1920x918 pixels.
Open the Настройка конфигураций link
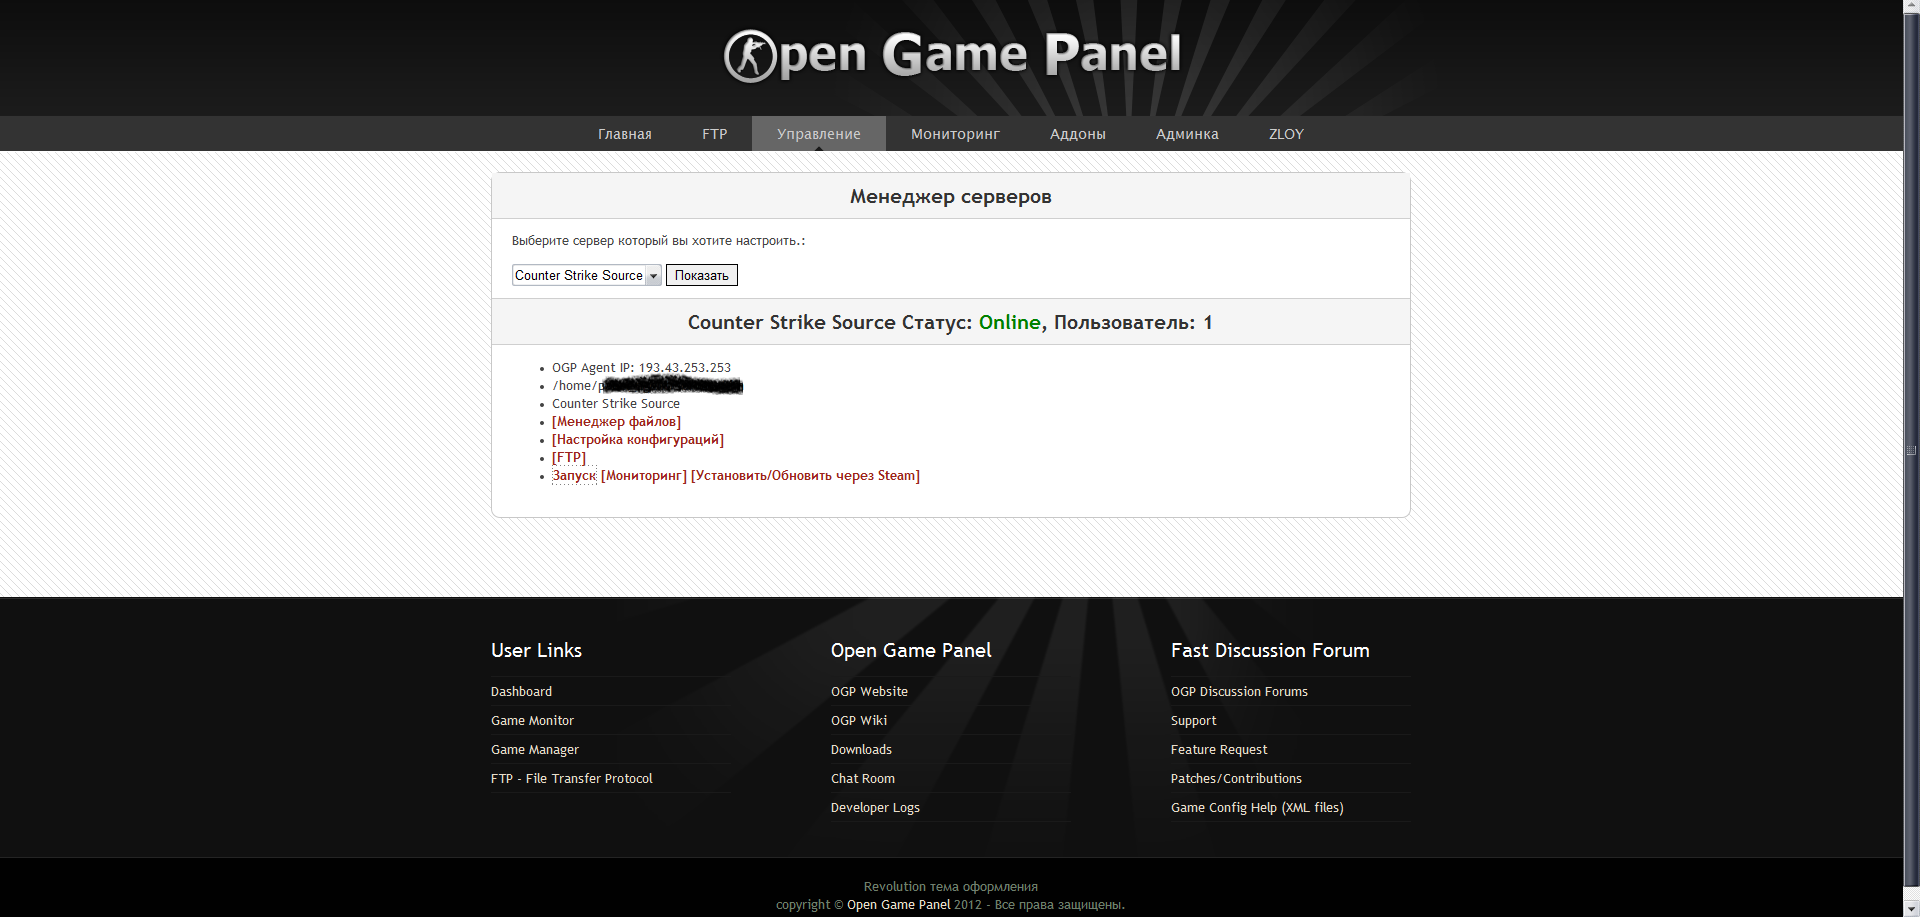click(x=638, y=440)
